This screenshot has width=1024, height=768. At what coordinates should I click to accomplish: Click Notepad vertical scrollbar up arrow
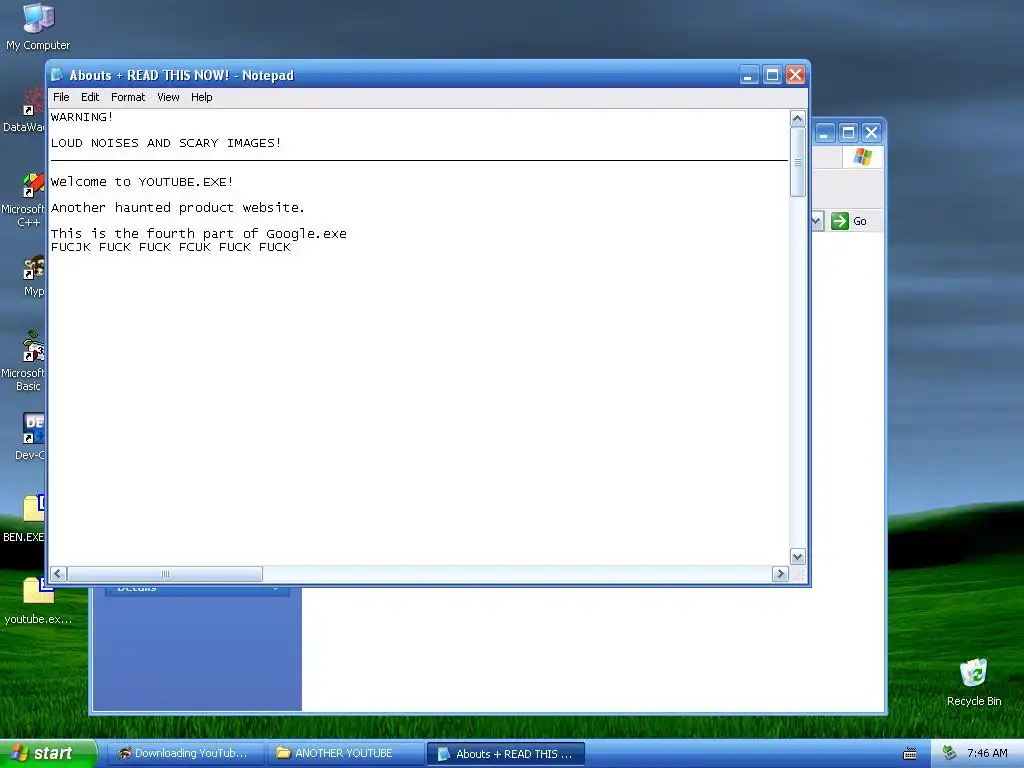pyautogui.click(x=797, y=118)
